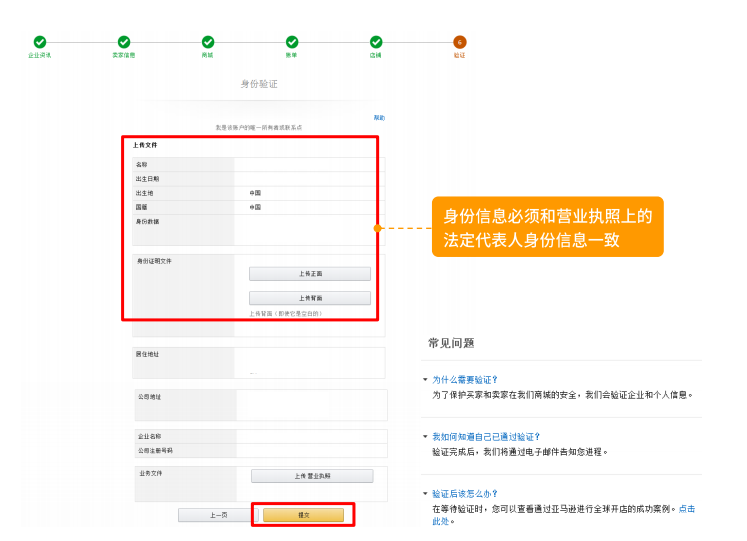This screenshot has height=541, width=747.
Task: Click the 企业资讯 step checkmark icon
Action: [40, 42]
